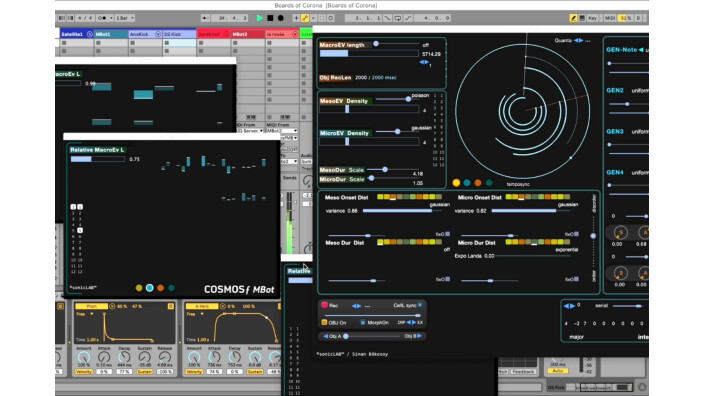Toggle the CellL sync checkbox
The height and width of the screenshot is (396, 704).
(x=420, y=305)
